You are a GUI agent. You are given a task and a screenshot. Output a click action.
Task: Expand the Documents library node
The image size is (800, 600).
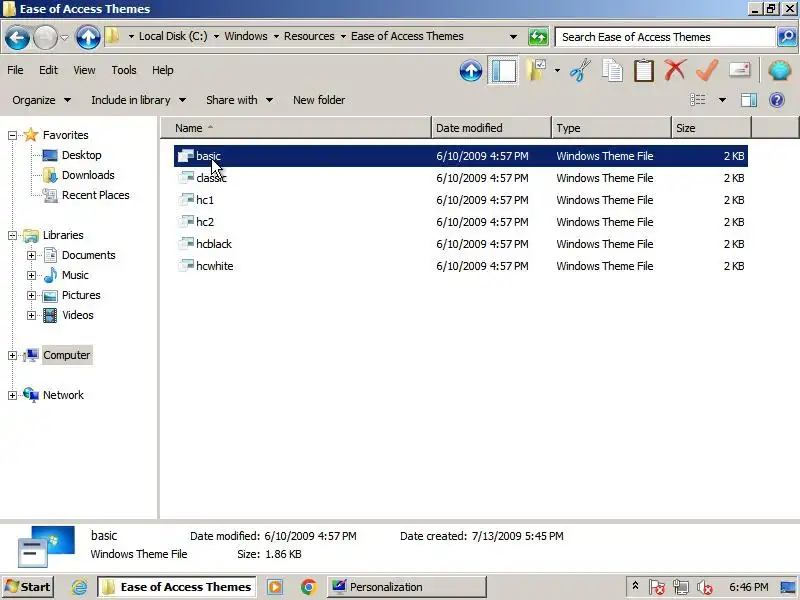tap(31, 255)
